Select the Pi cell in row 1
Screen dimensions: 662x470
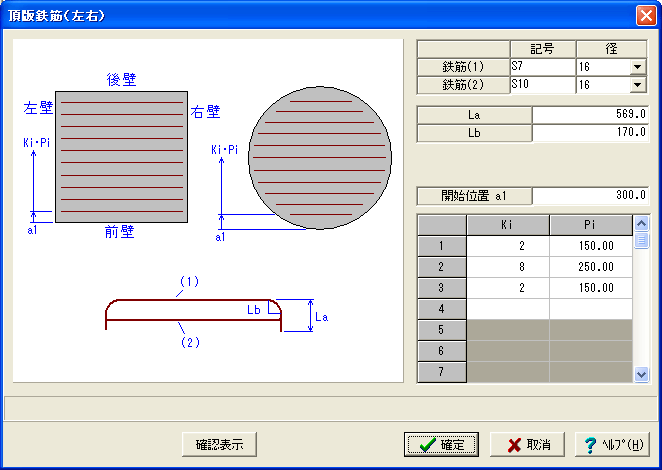pos(591,246)
